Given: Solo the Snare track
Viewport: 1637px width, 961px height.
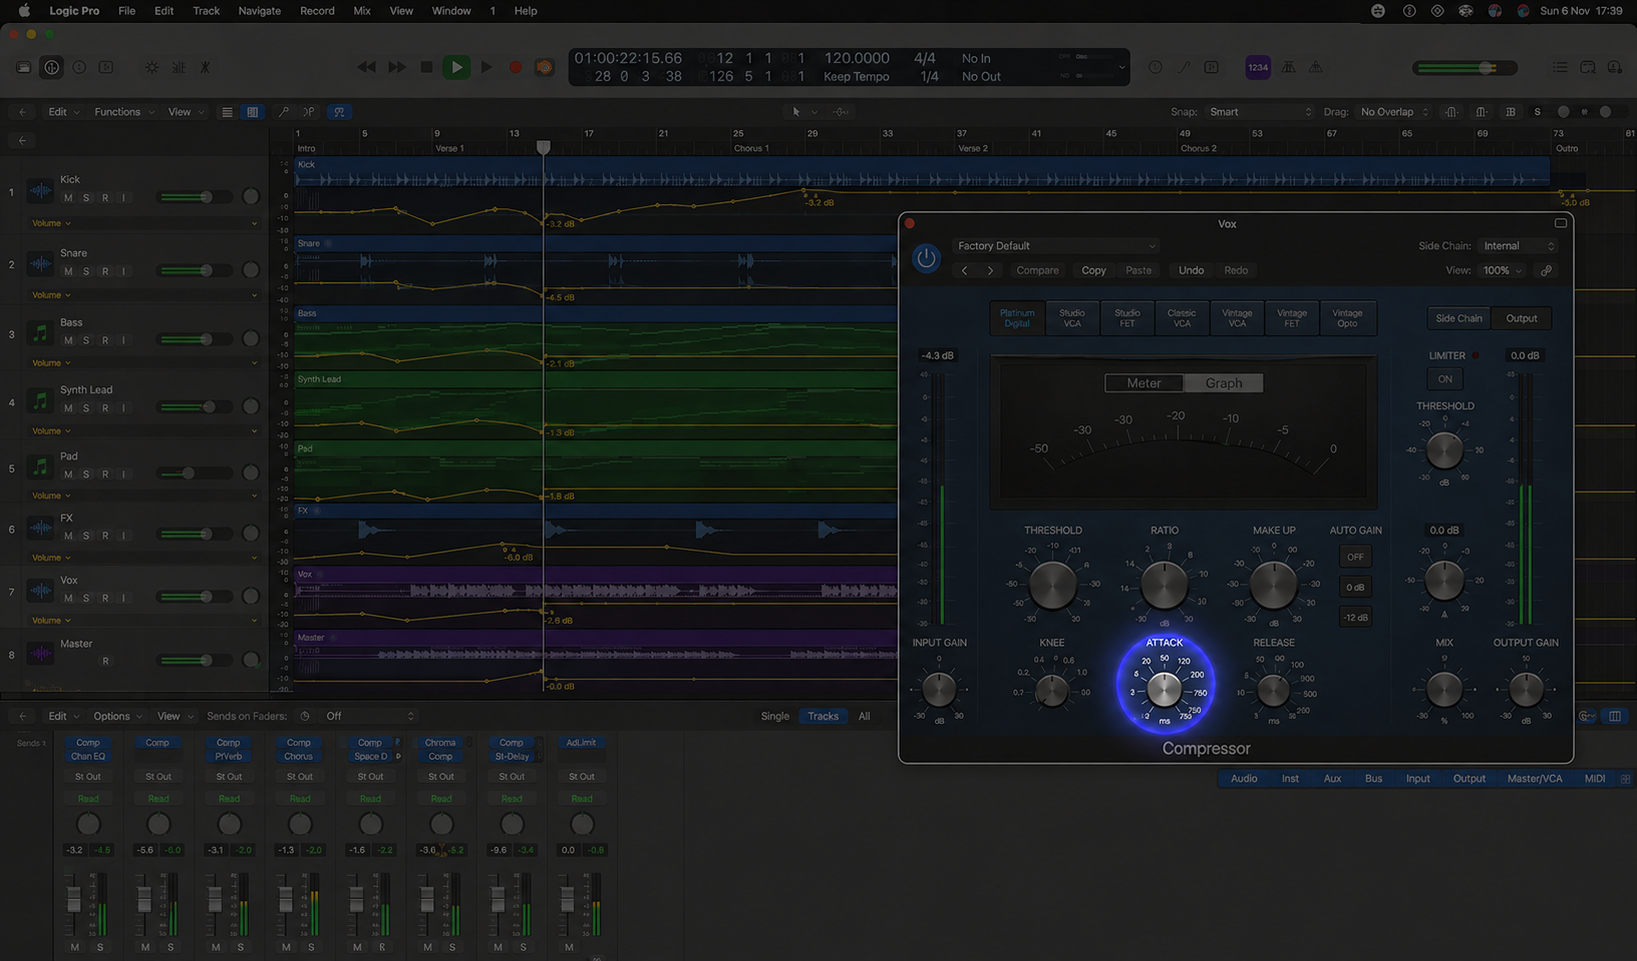Looking at the screenshot, I should coord(86,271).
